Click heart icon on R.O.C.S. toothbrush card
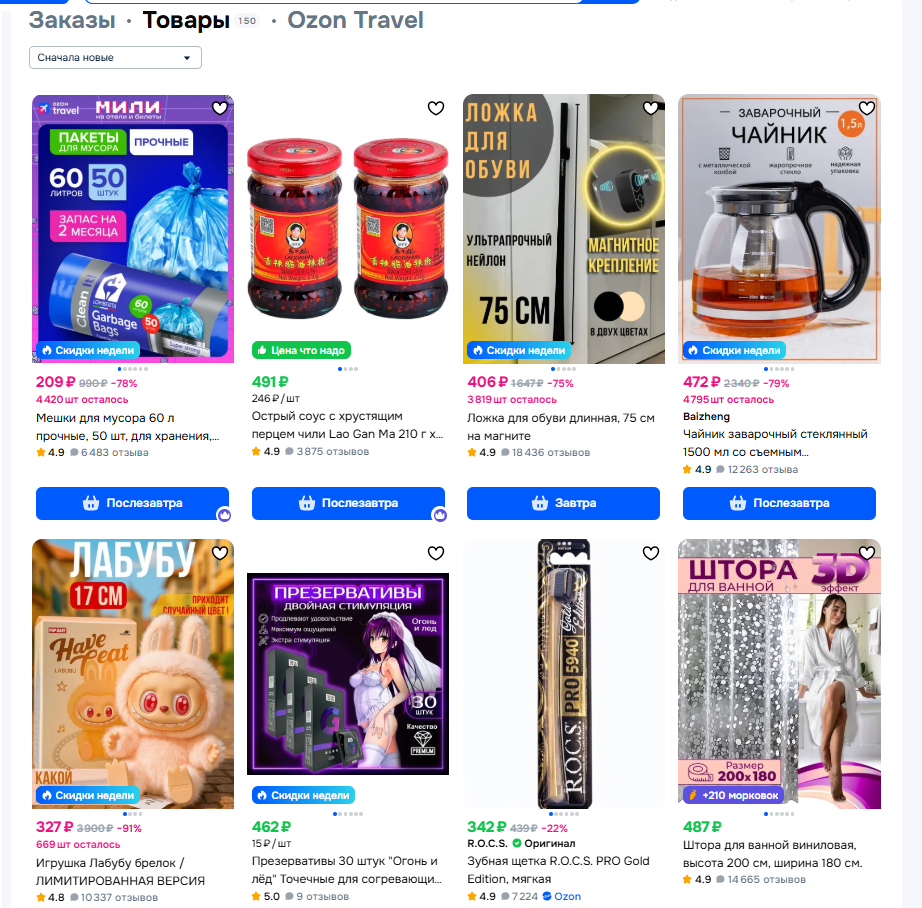 651,553
